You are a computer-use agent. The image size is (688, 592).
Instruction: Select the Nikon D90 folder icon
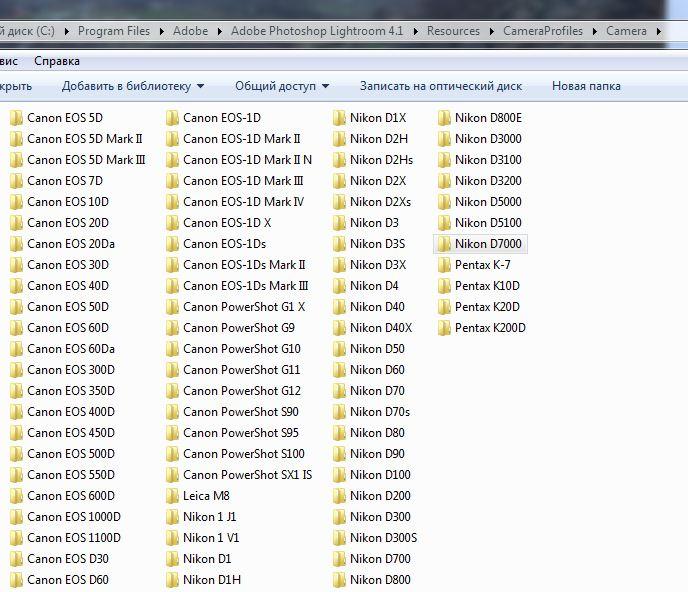pos(339,454)
